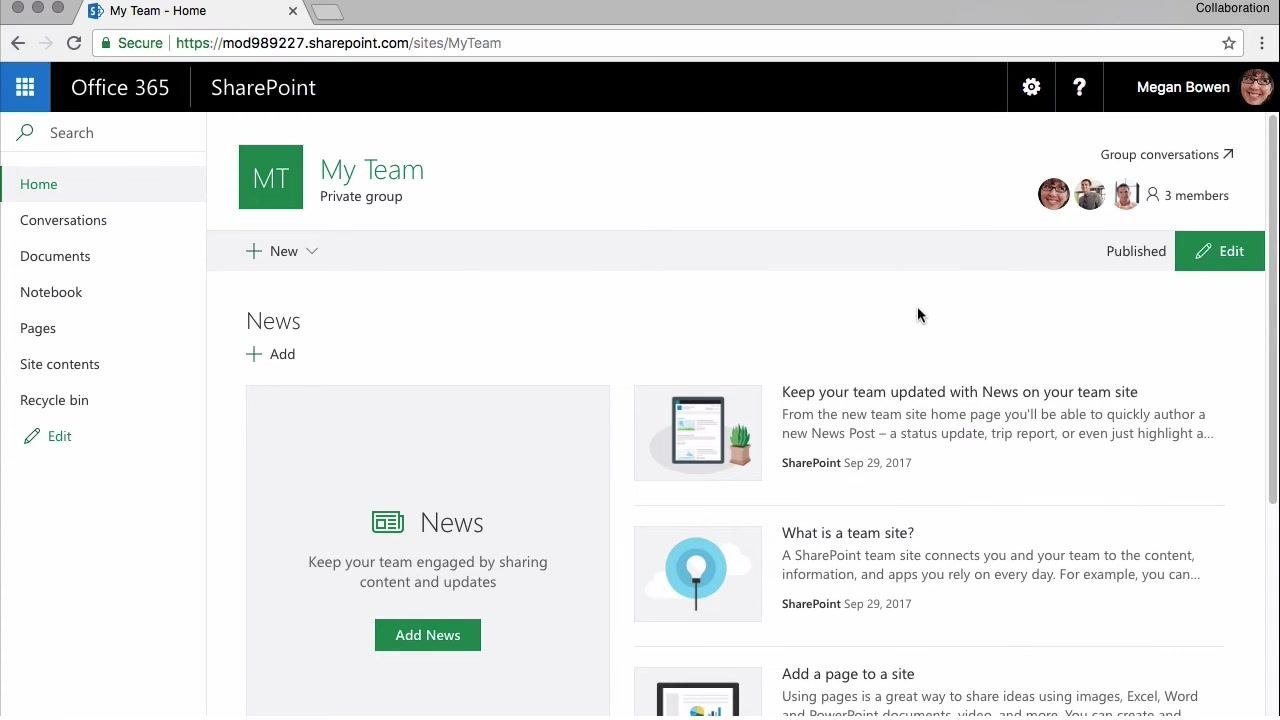The height and width of the screenshot is (720, 1280).
Task: Open a new browser tab
Action: click(x=328, y=12)
